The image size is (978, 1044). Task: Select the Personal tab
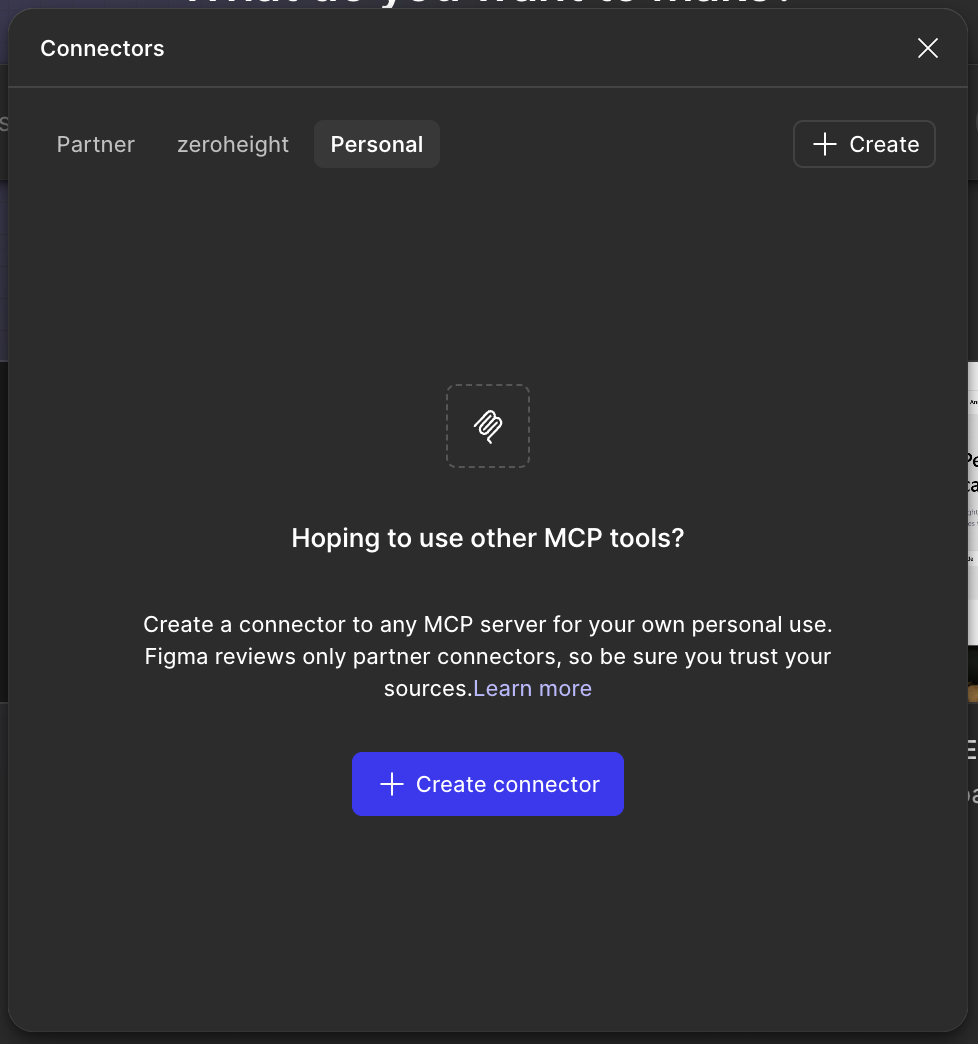coord(377,145)
